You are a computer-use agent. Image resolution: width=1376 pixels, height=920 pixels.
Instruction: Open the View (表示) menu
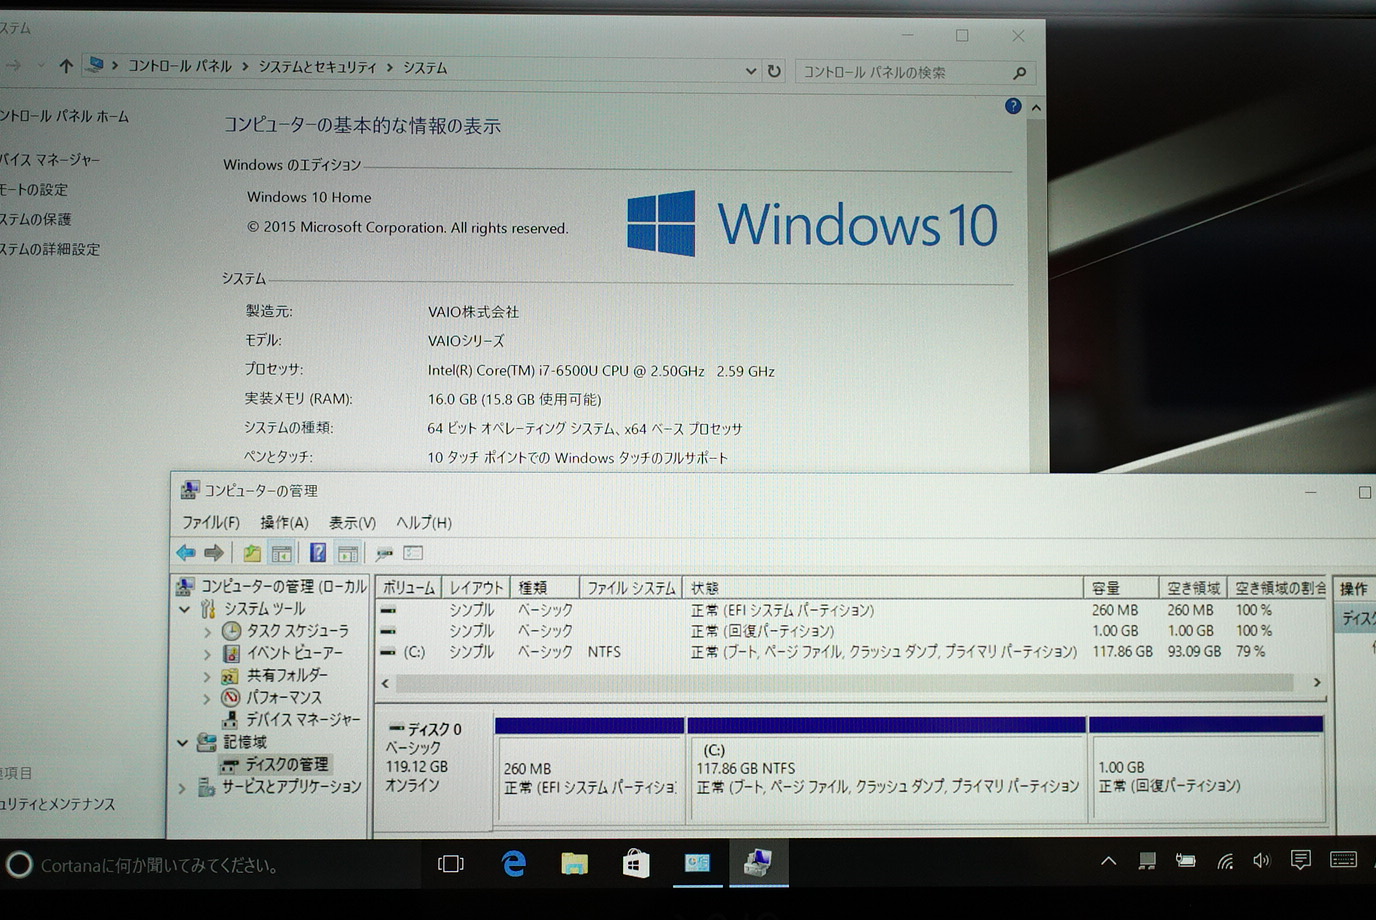[x=352, y=522]
